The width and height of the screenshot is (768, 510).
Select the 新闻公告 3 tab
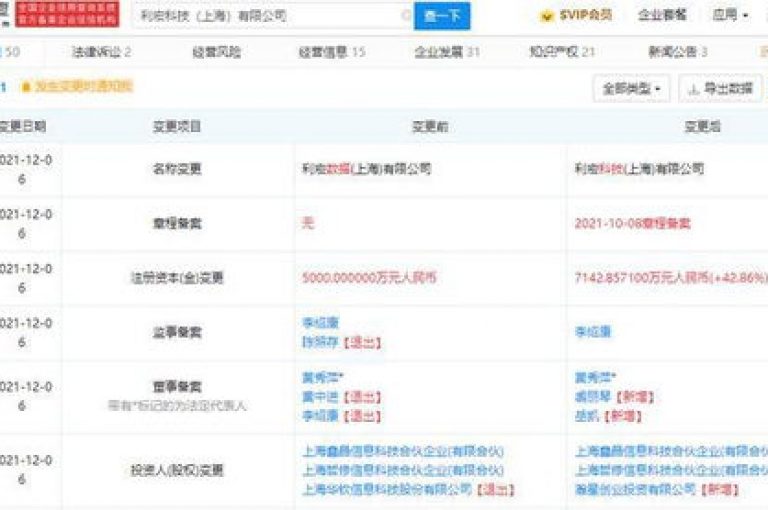678,52
